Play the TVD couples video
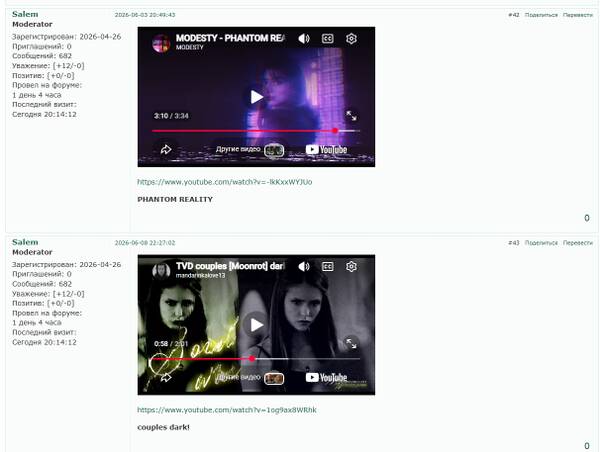This screenshot has width=600, height=452. pos(256,325)
